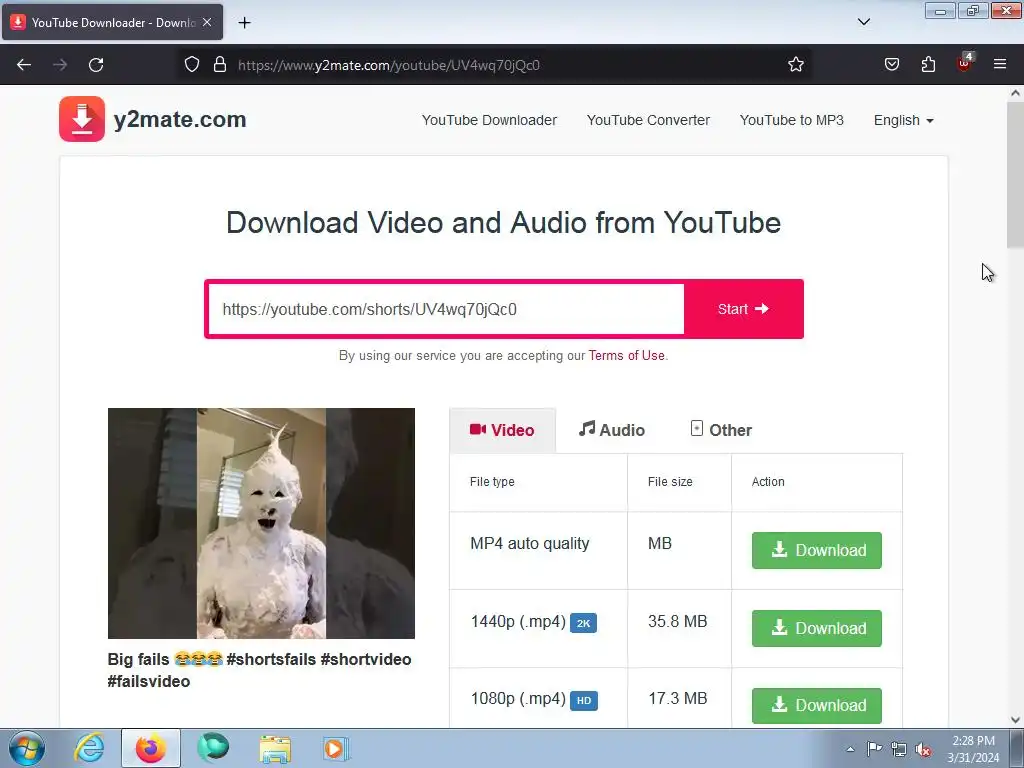The height and width of the screenshot is (768, 1024).
Task: Click the 2K quality badge
Action: point(583,623)
